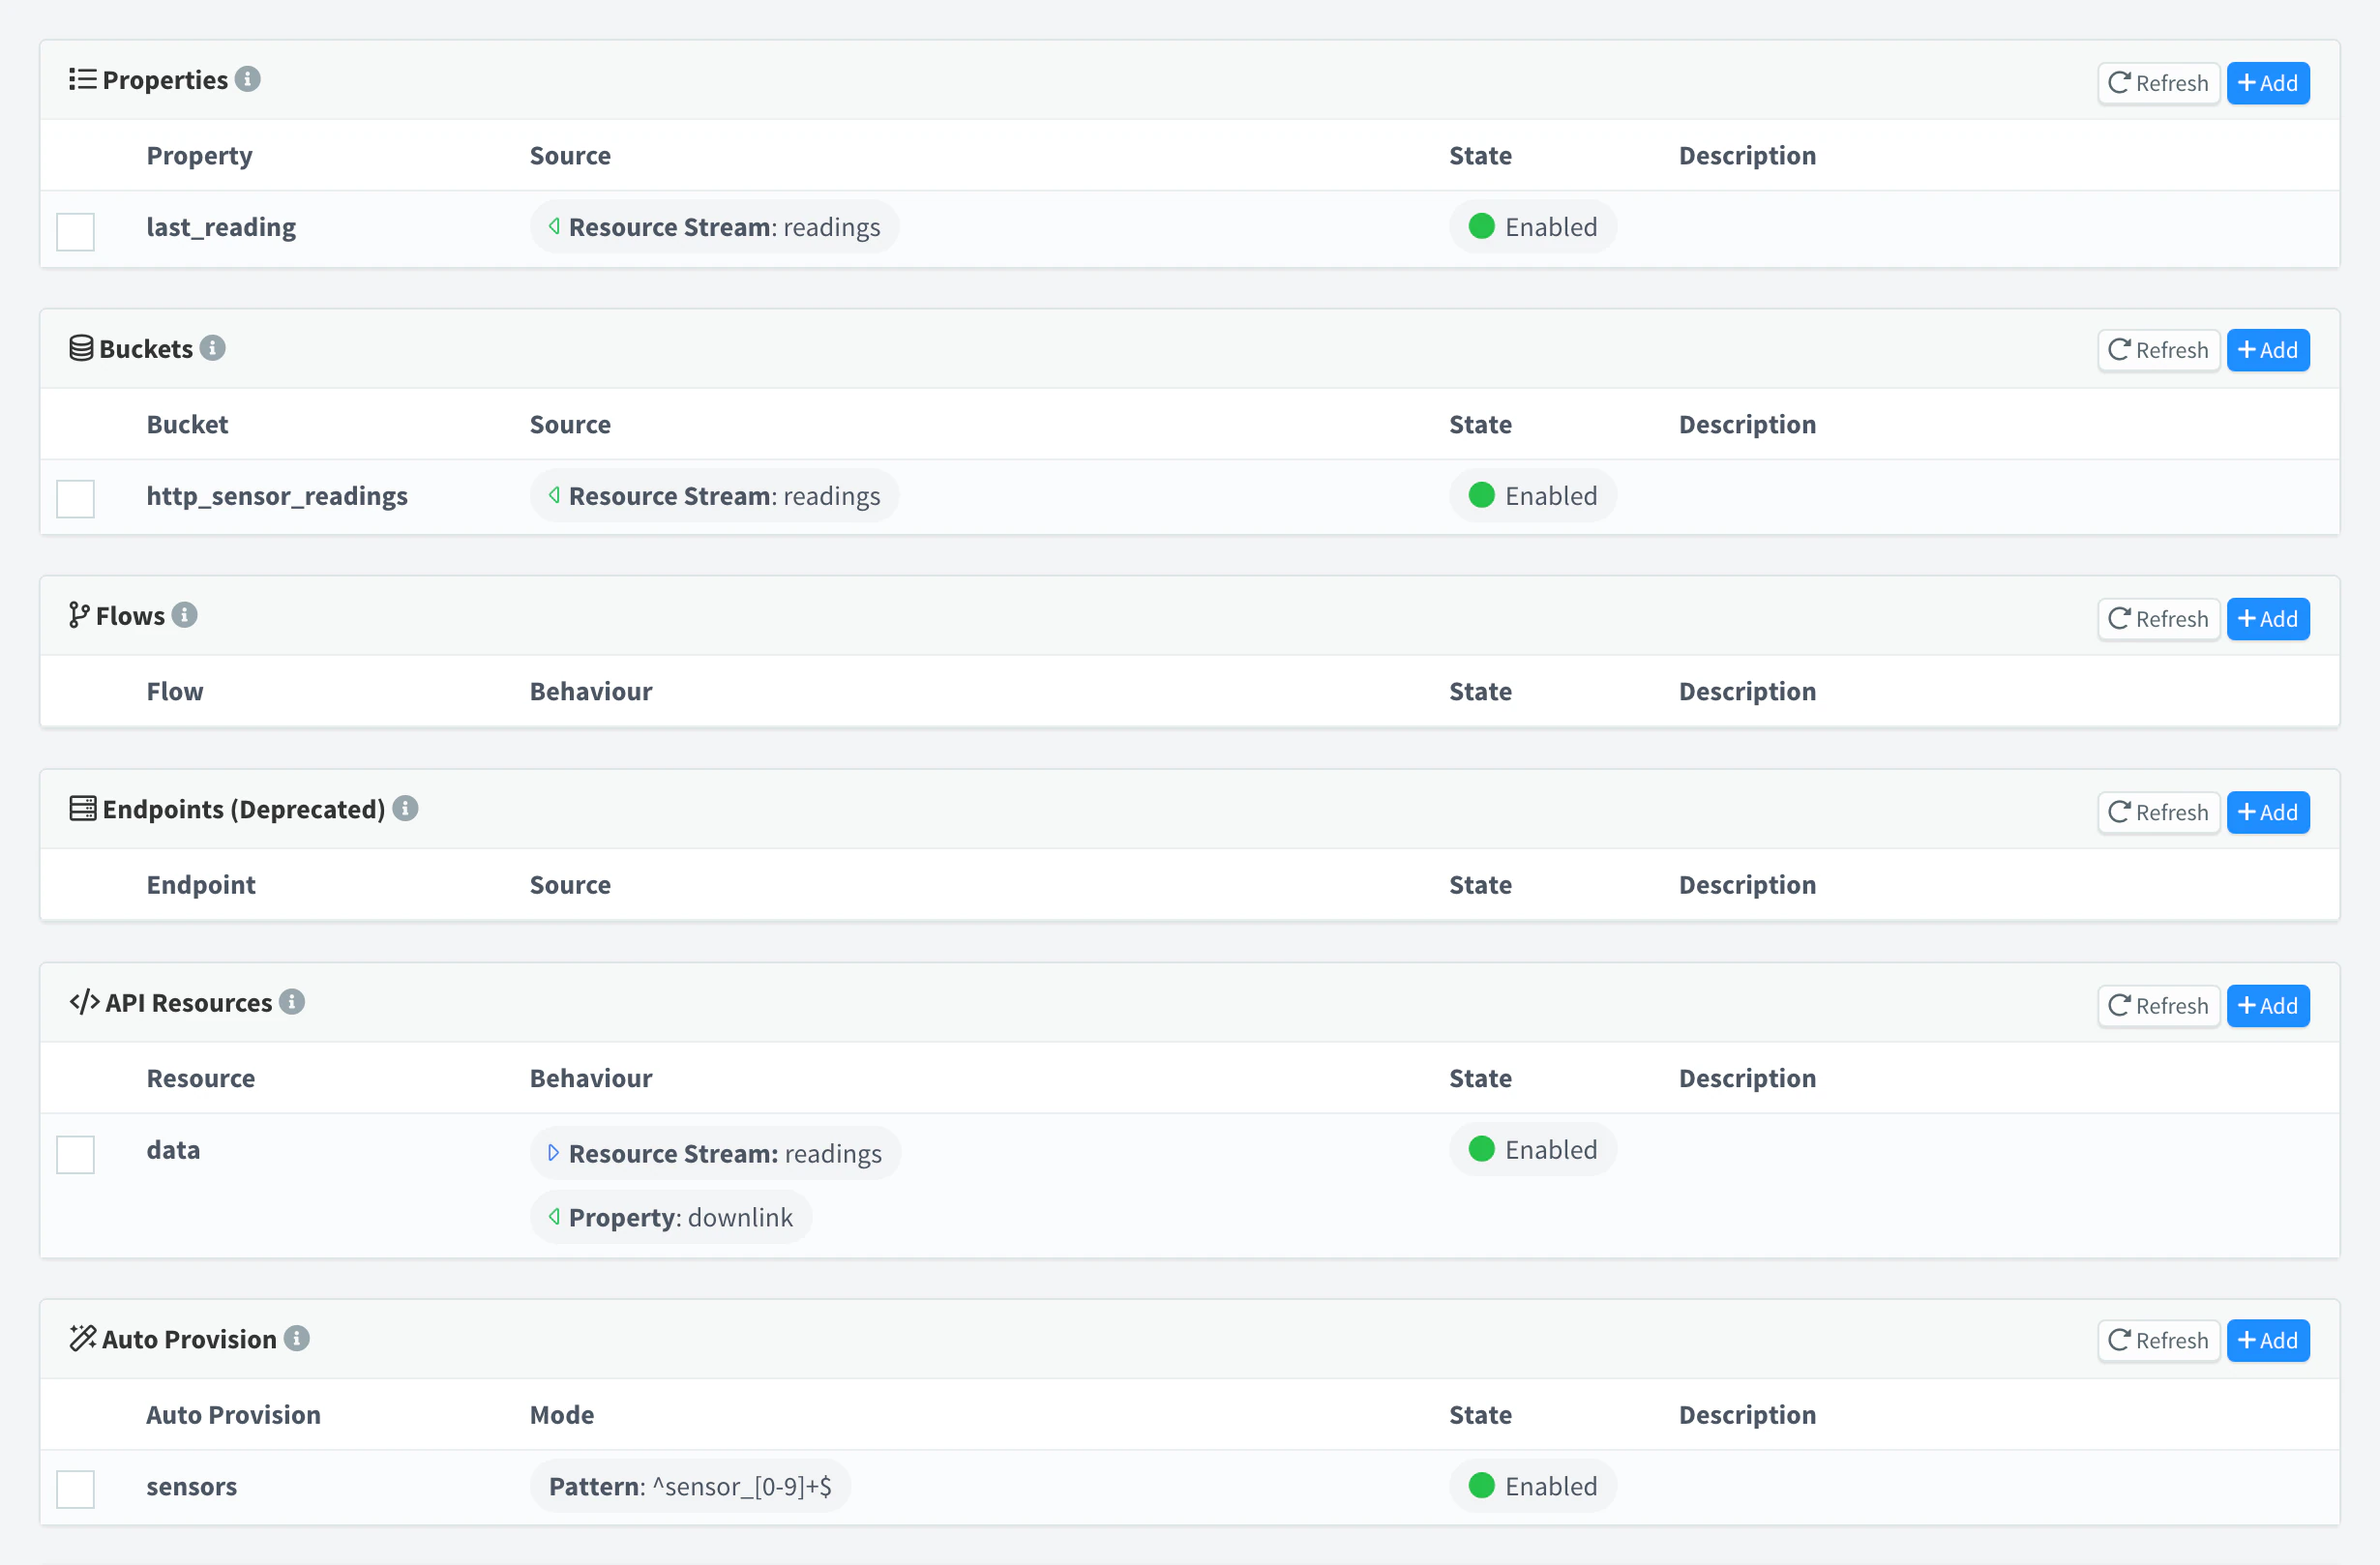Open the sensors auto provision entry
The image size is (2380, 1565).
click(x=191, y=1486)
